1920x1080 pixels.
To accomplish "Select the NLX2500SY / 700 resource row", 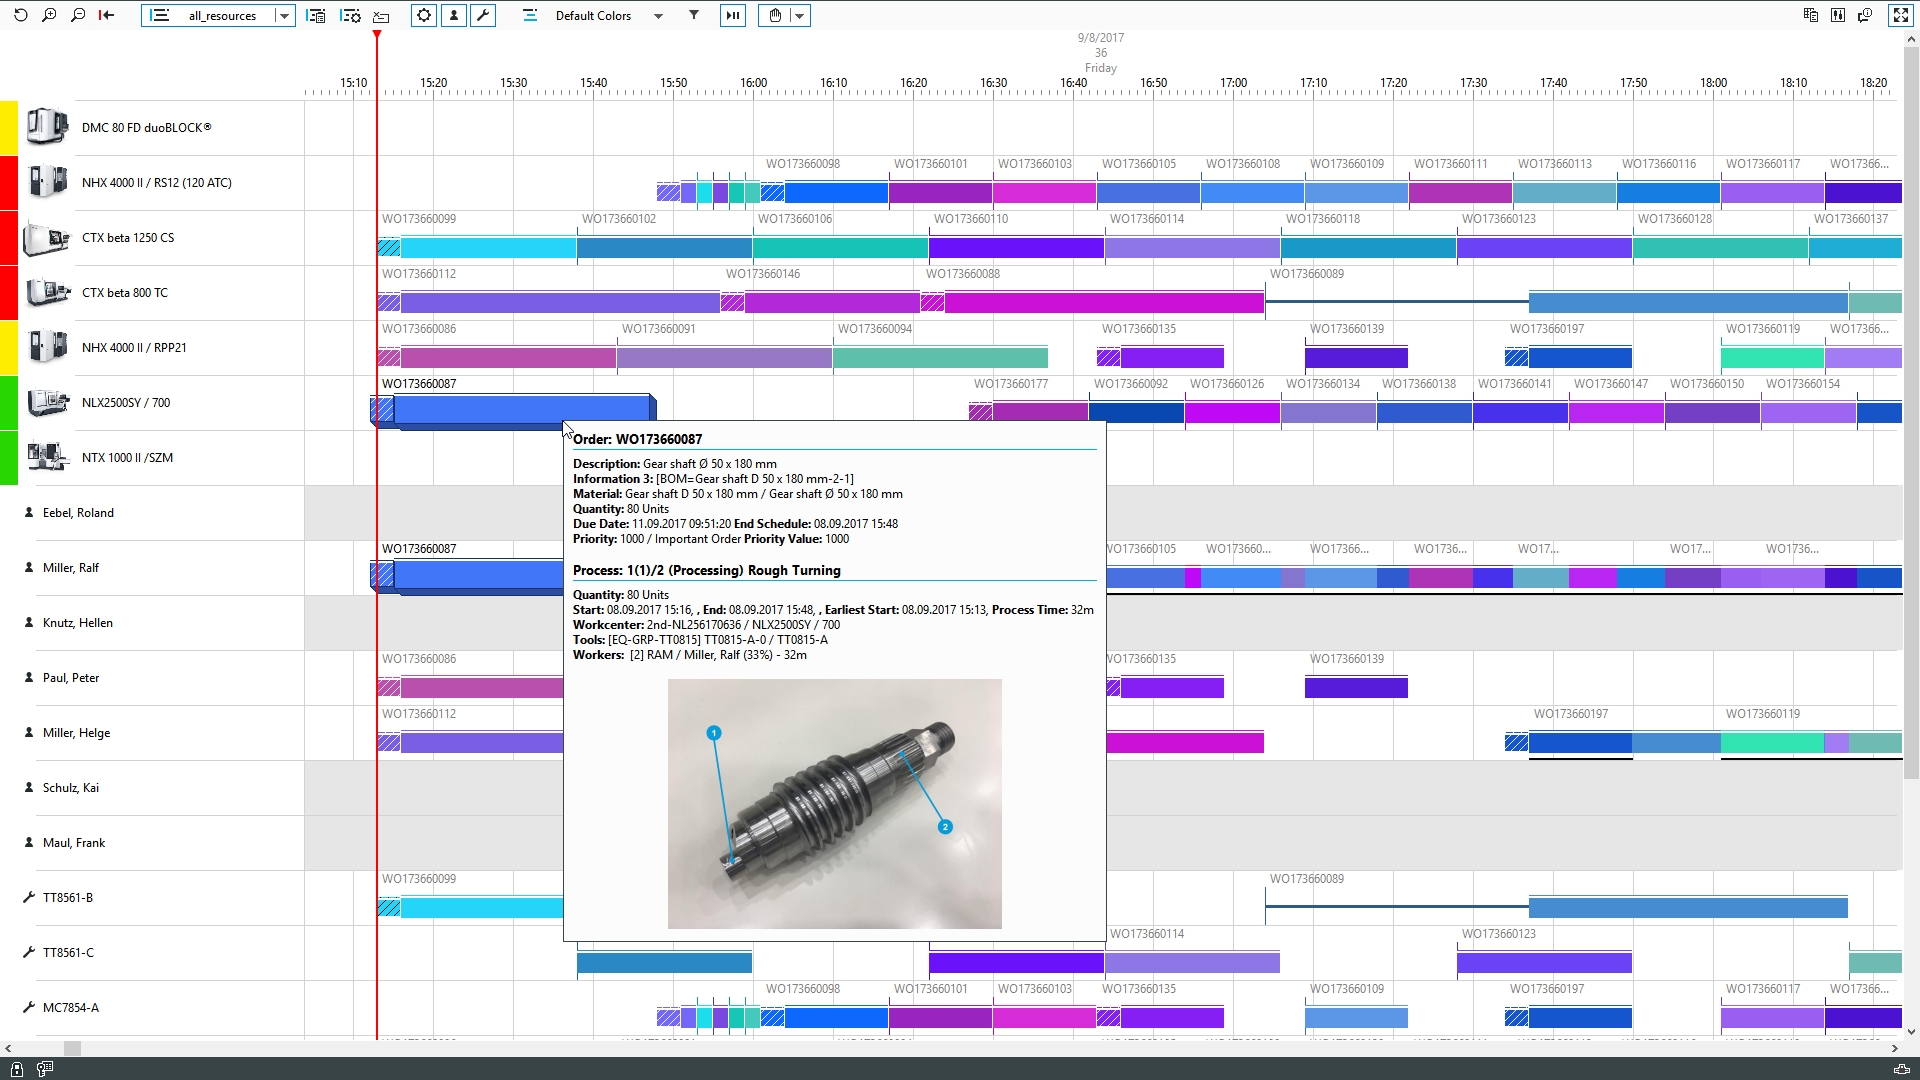I will (126, 403).
